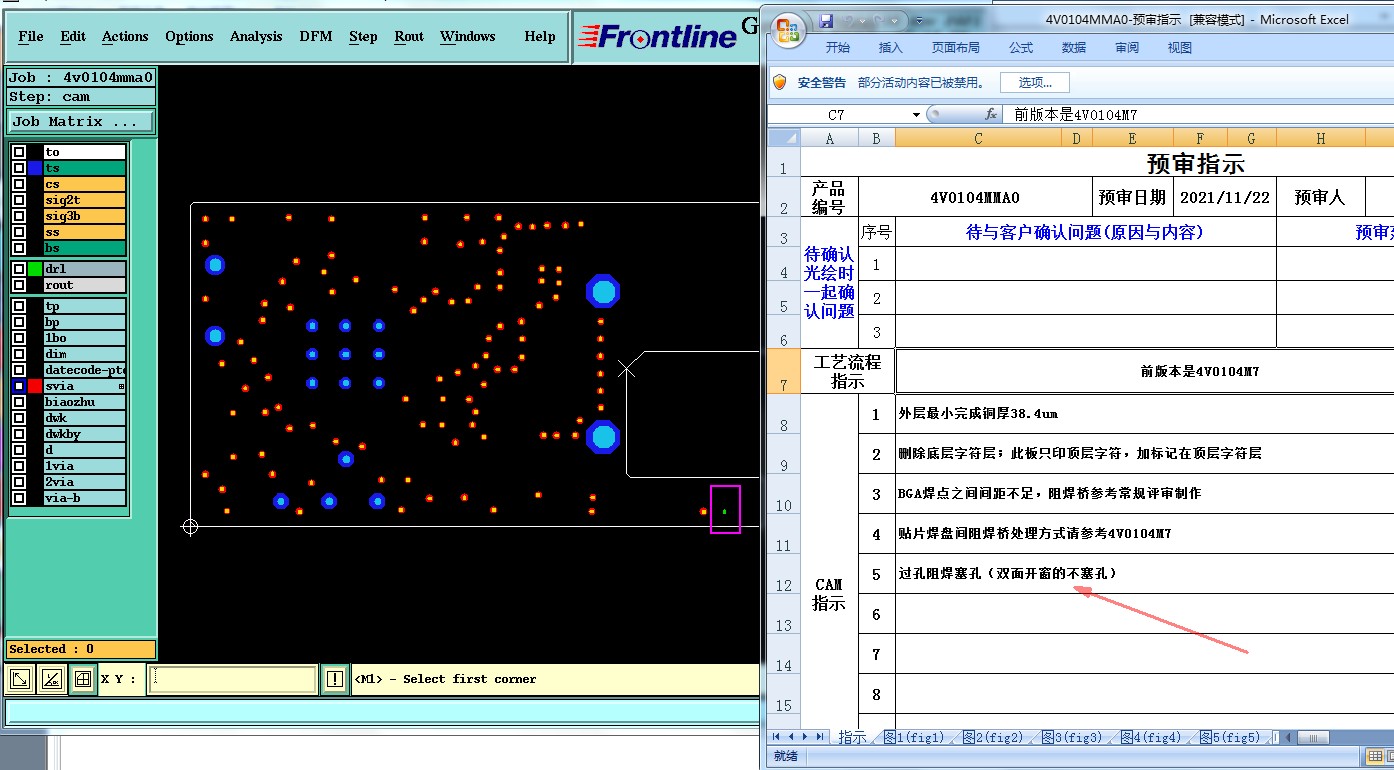Click the previous sheet navigation arrow
The width and height of the screenshot is (1394, 770).
click(791, 737)
